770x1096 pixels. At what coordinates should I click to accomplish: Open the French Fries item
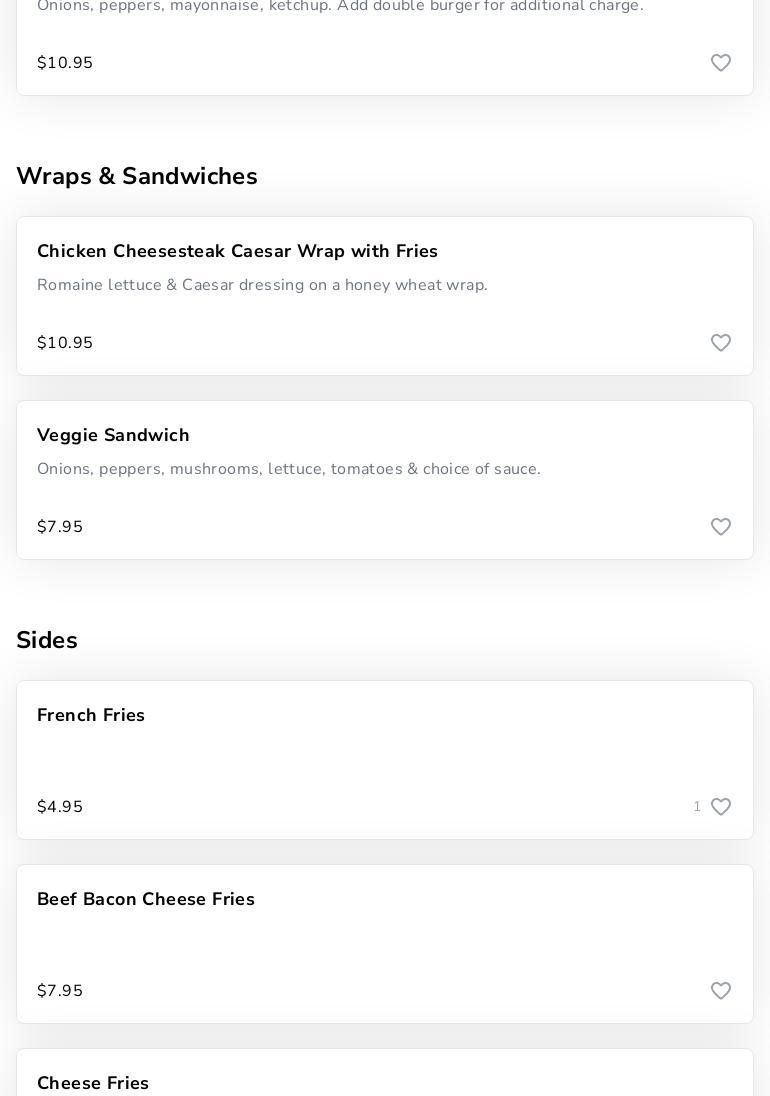(x=91, y=715)
